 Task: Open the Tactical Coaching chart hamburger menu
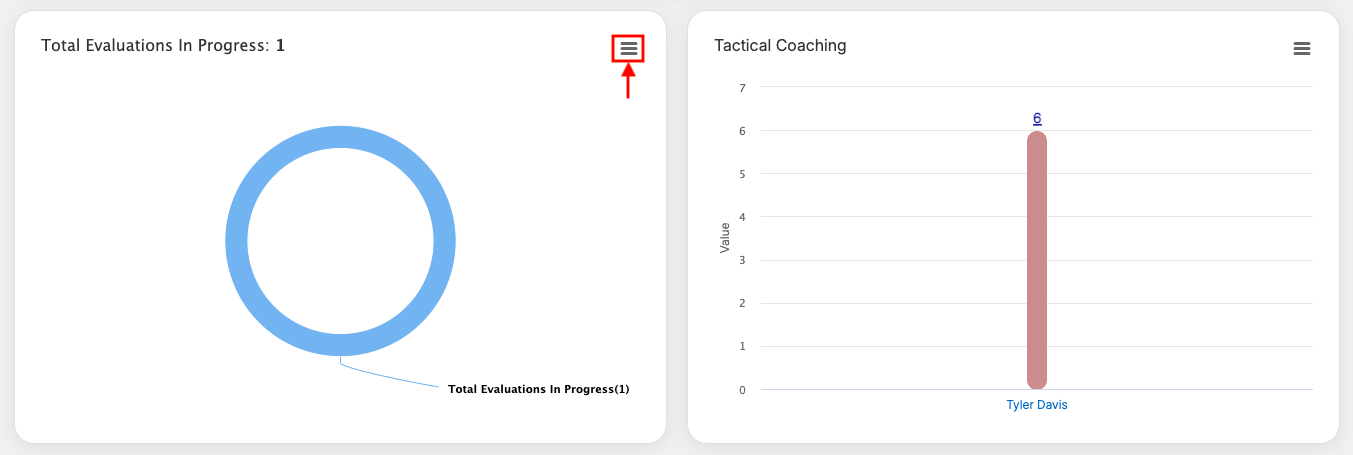click(x=1301, y=48)
